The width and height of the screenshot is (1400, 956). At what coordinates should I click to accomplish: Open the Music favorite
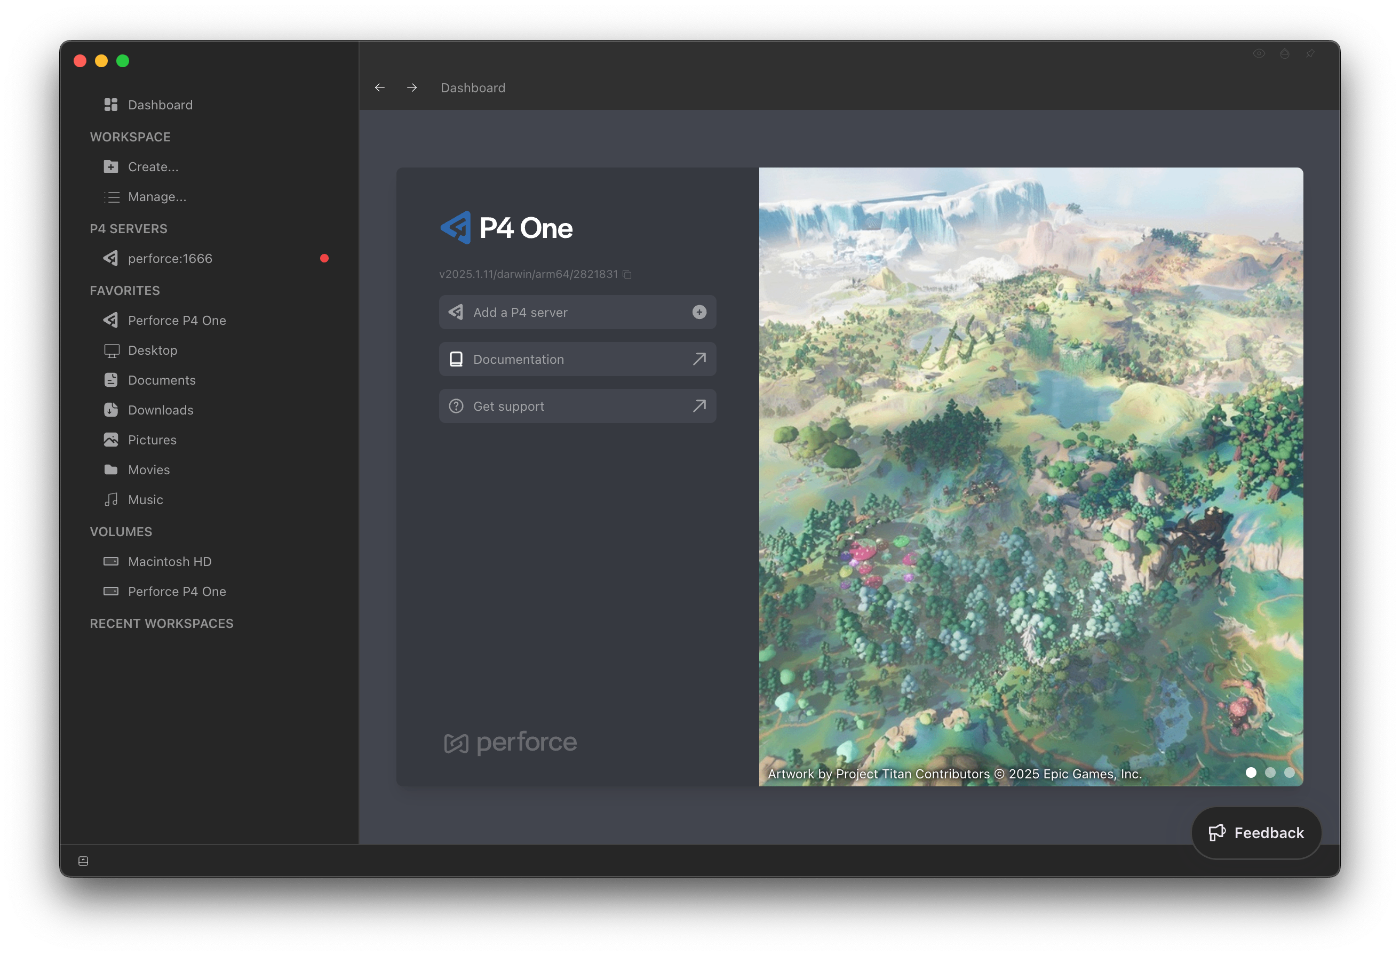(134, 500)
